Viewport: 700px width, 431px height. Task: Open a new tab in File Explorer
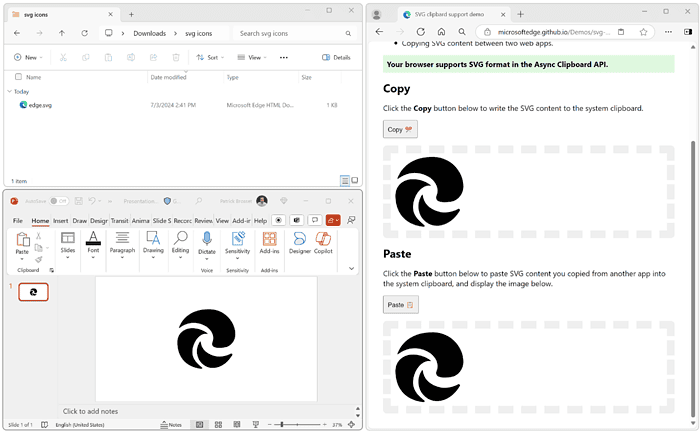coord(131,14)
